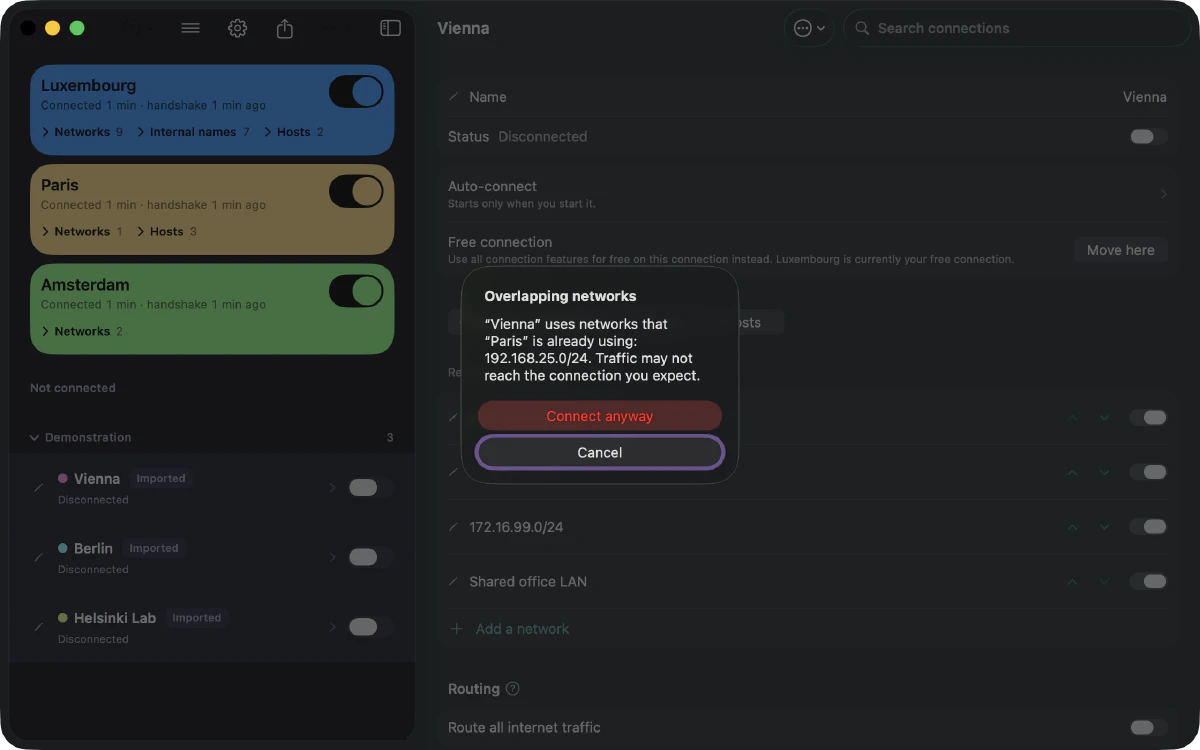Click the edit pencil next to Vienna in the sidebar
1200x750 pixels.
pos(39,487)
